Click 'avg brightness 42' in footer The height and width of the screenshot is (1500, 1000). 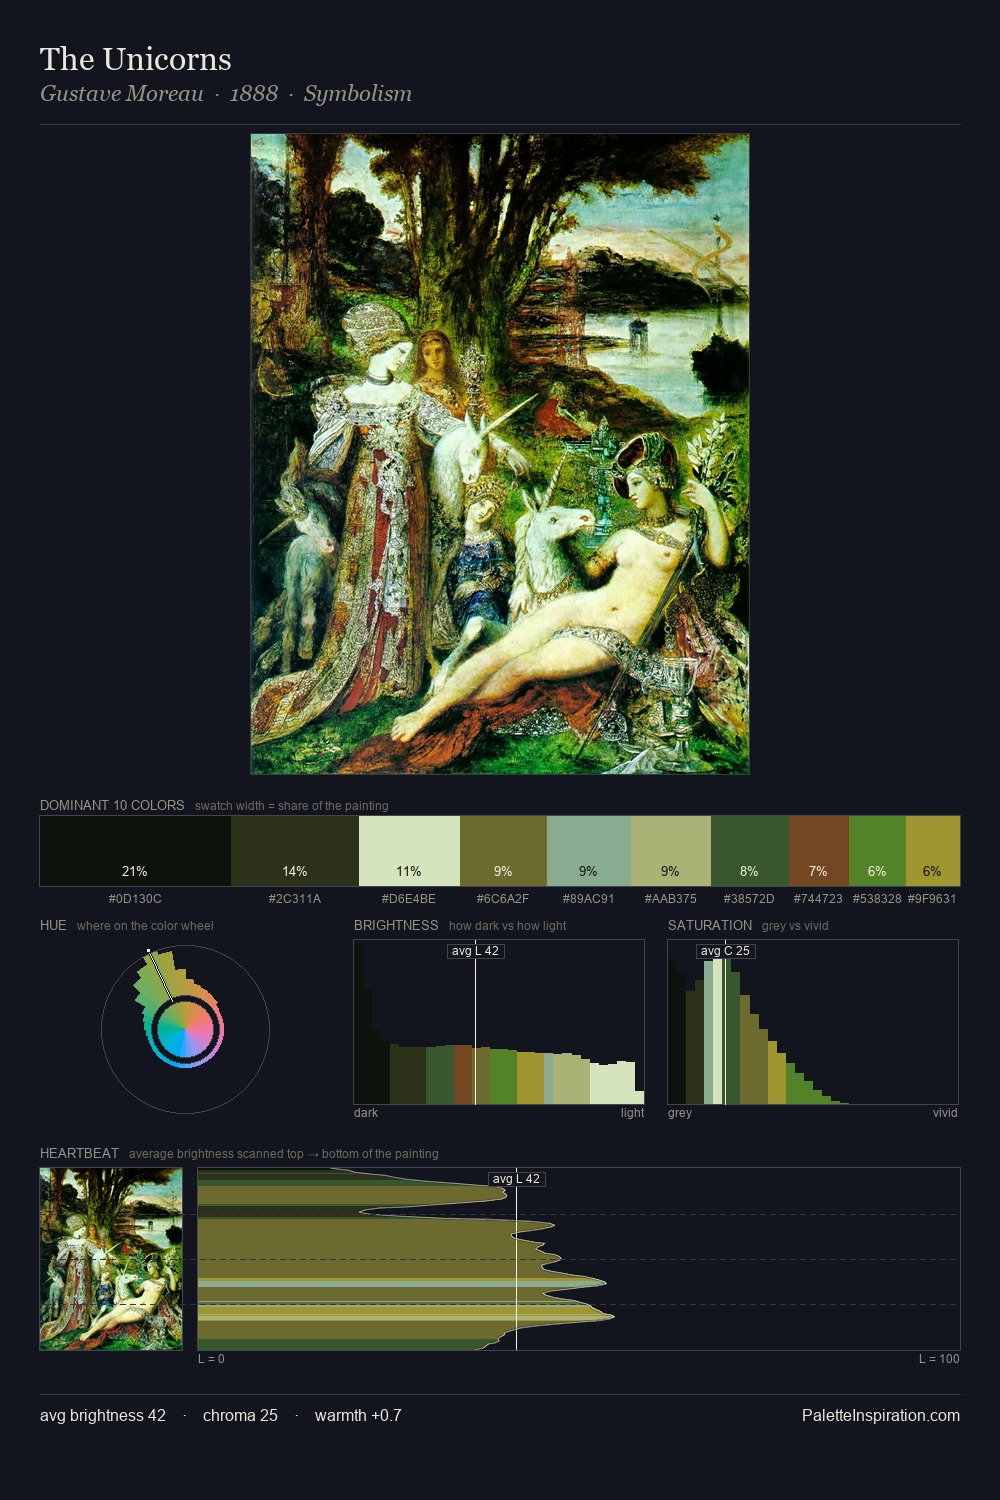pyautogui.click(x=103, y=1415)
